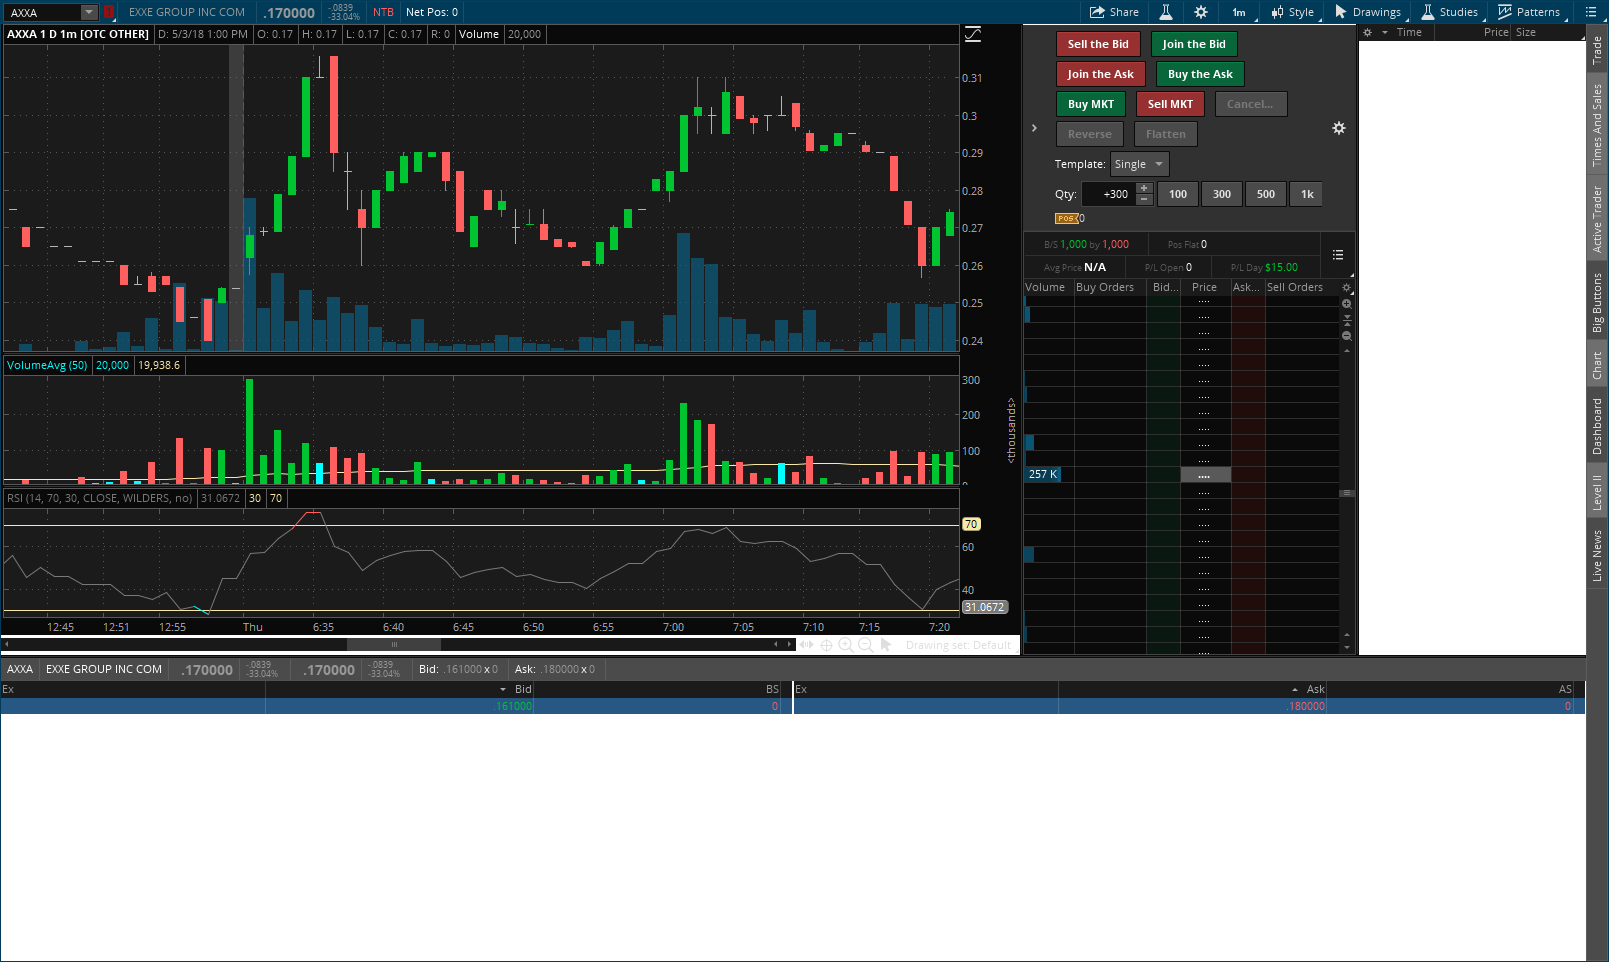Open the Template Single dropdown
Screen dimensions: 1609x962
tap(1140, 164)
